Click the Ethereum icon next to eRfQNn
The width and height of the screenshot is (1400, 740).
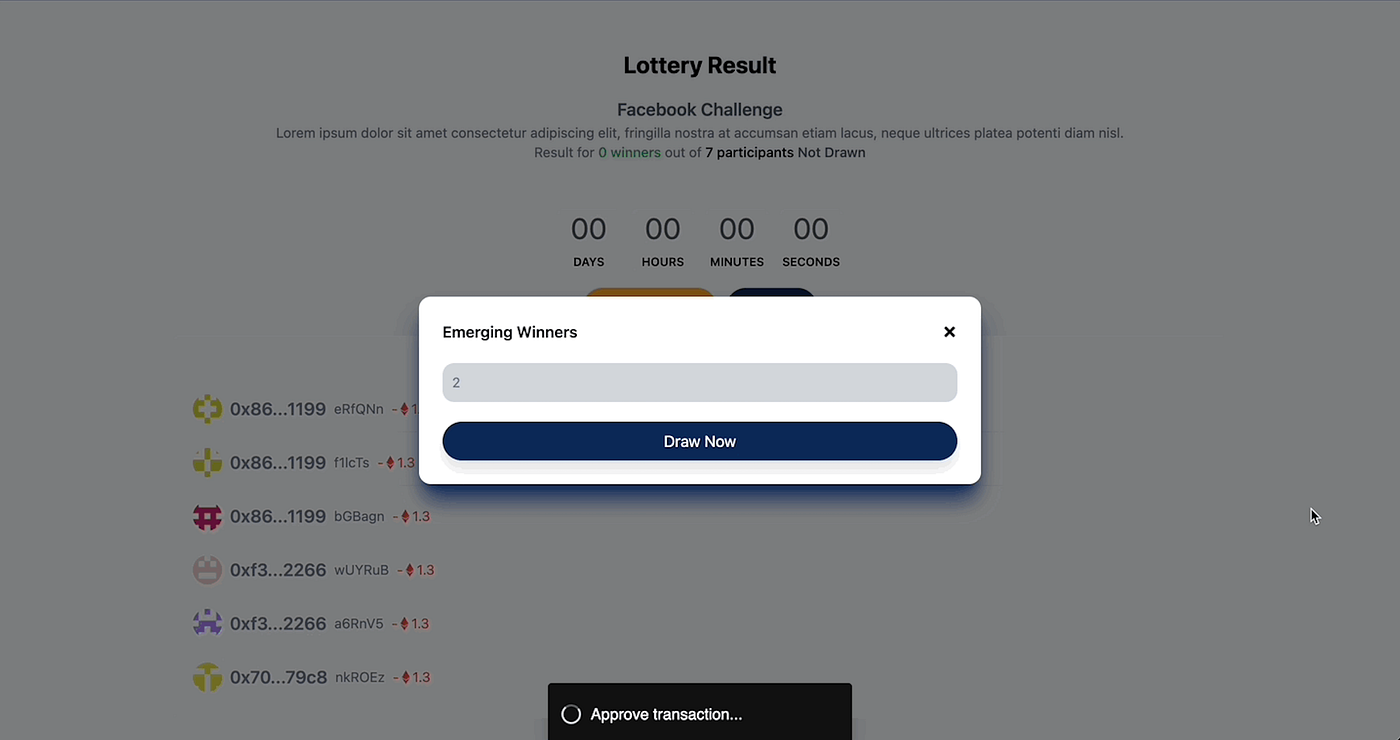405,409
